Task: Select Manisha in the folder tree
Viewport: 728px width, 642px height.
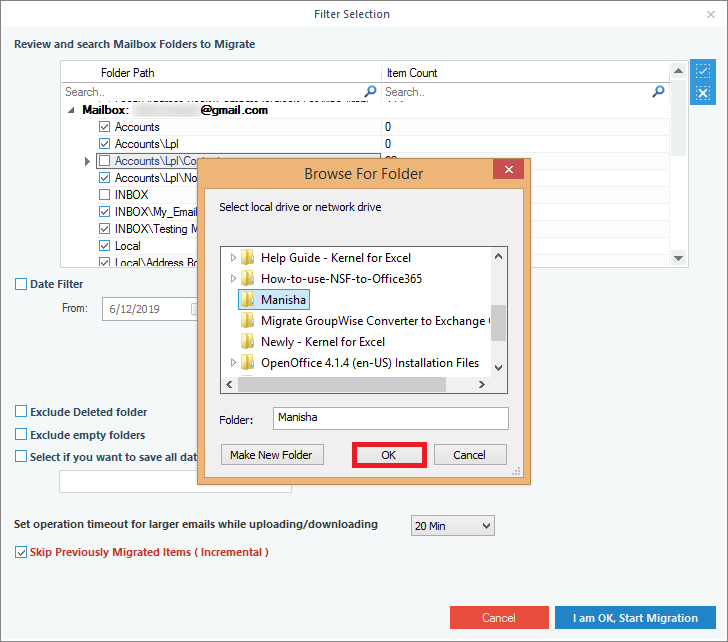Action: (283, 300)
